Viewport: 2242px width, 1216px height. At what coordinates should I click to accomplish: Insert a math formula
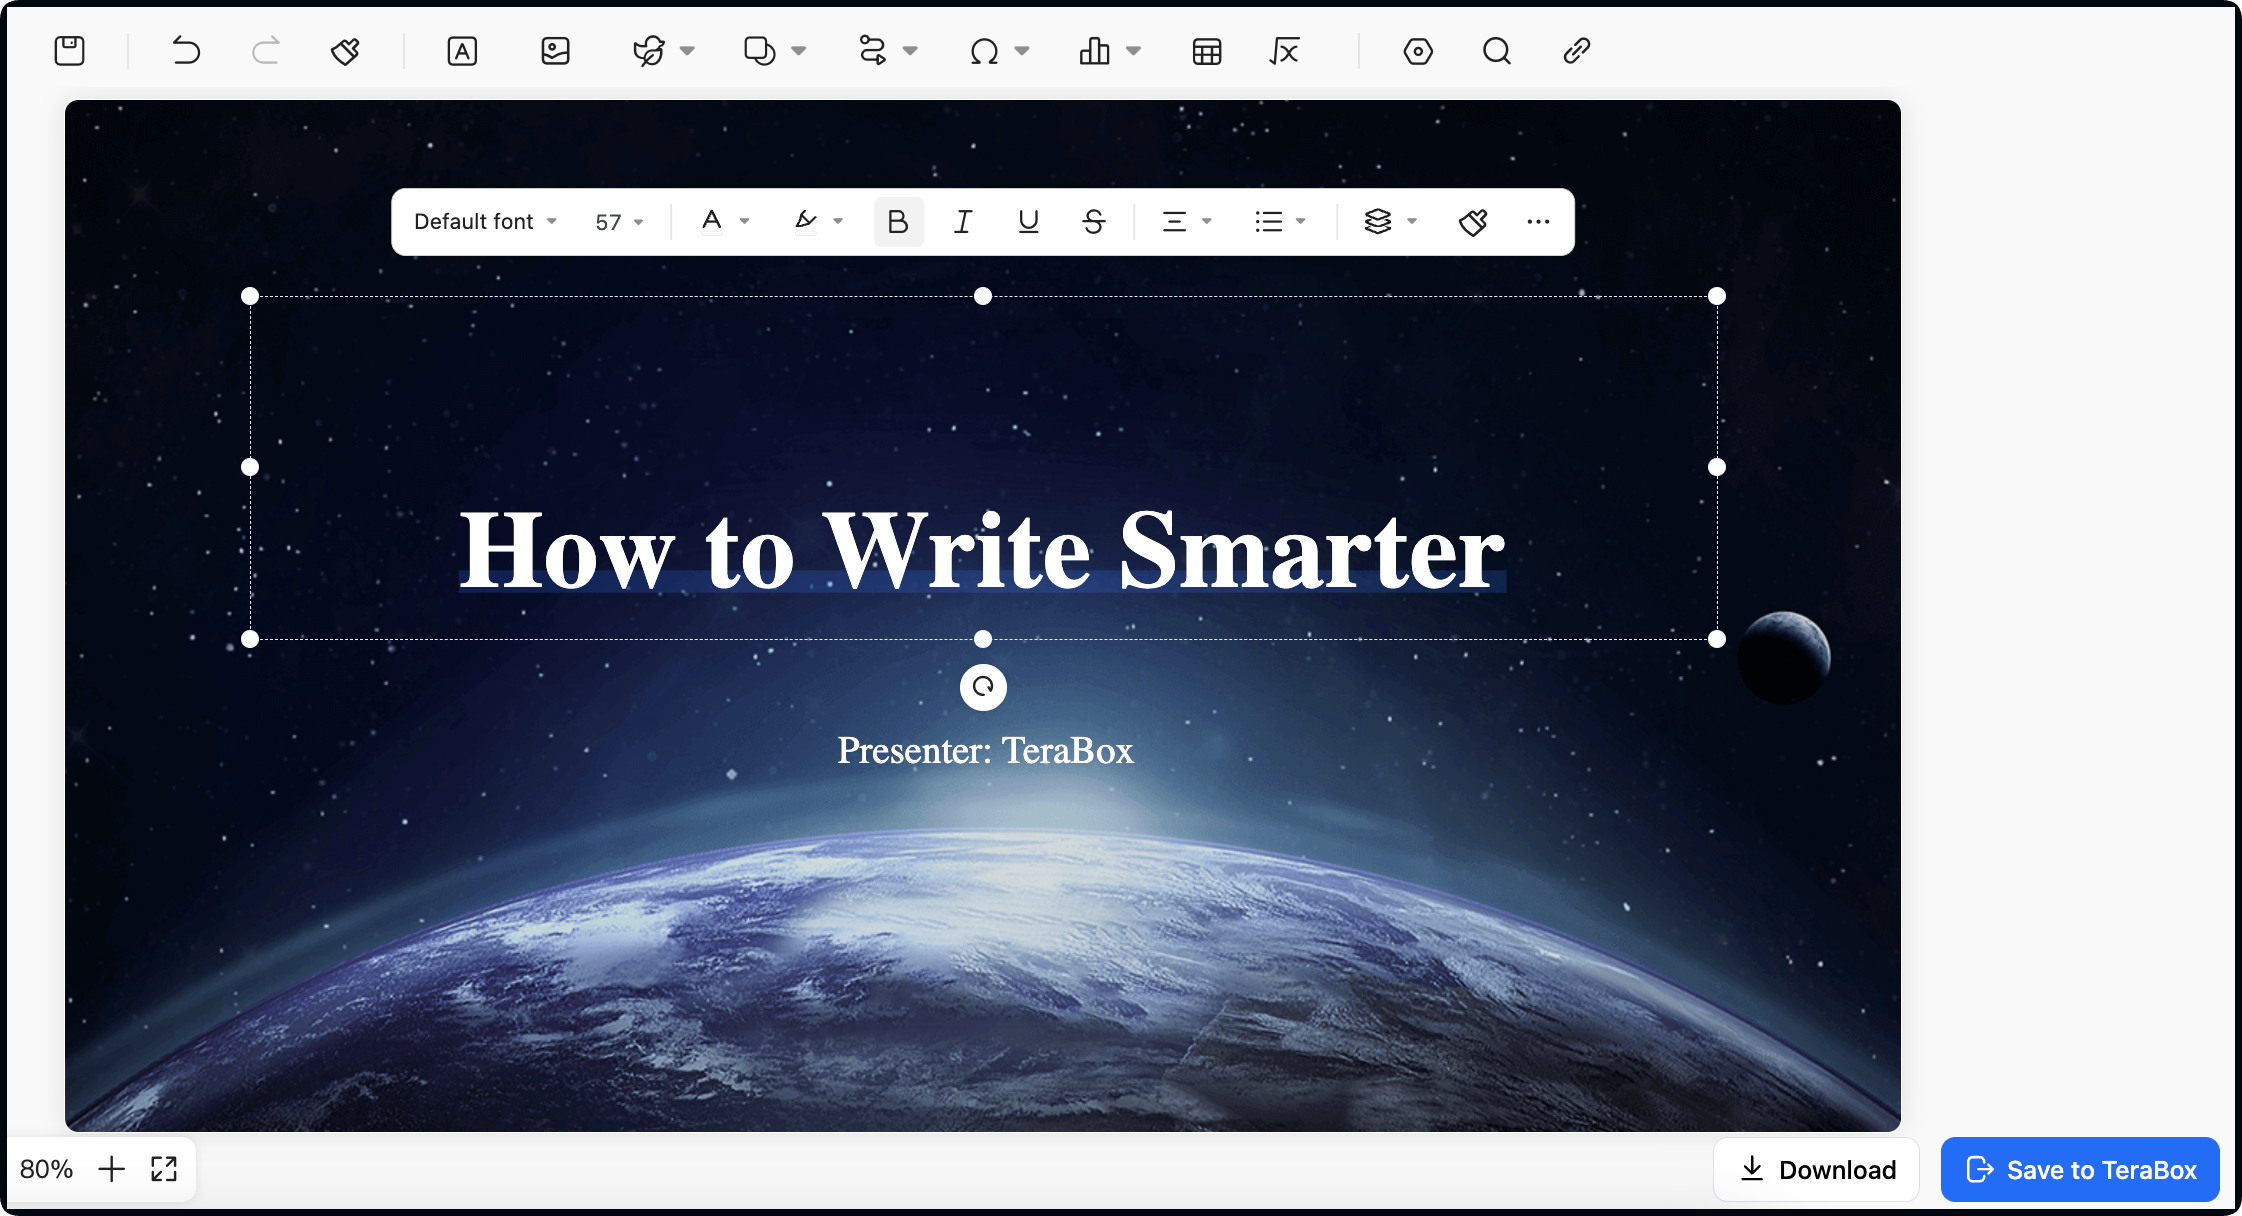1285,50
